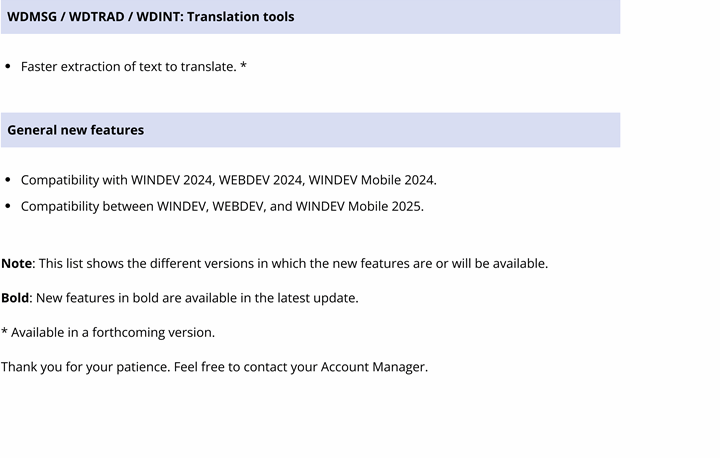Click the words Account Manager
Viewport: 720px width, 458px height.
pyautogui.click(x=373, y=367)
